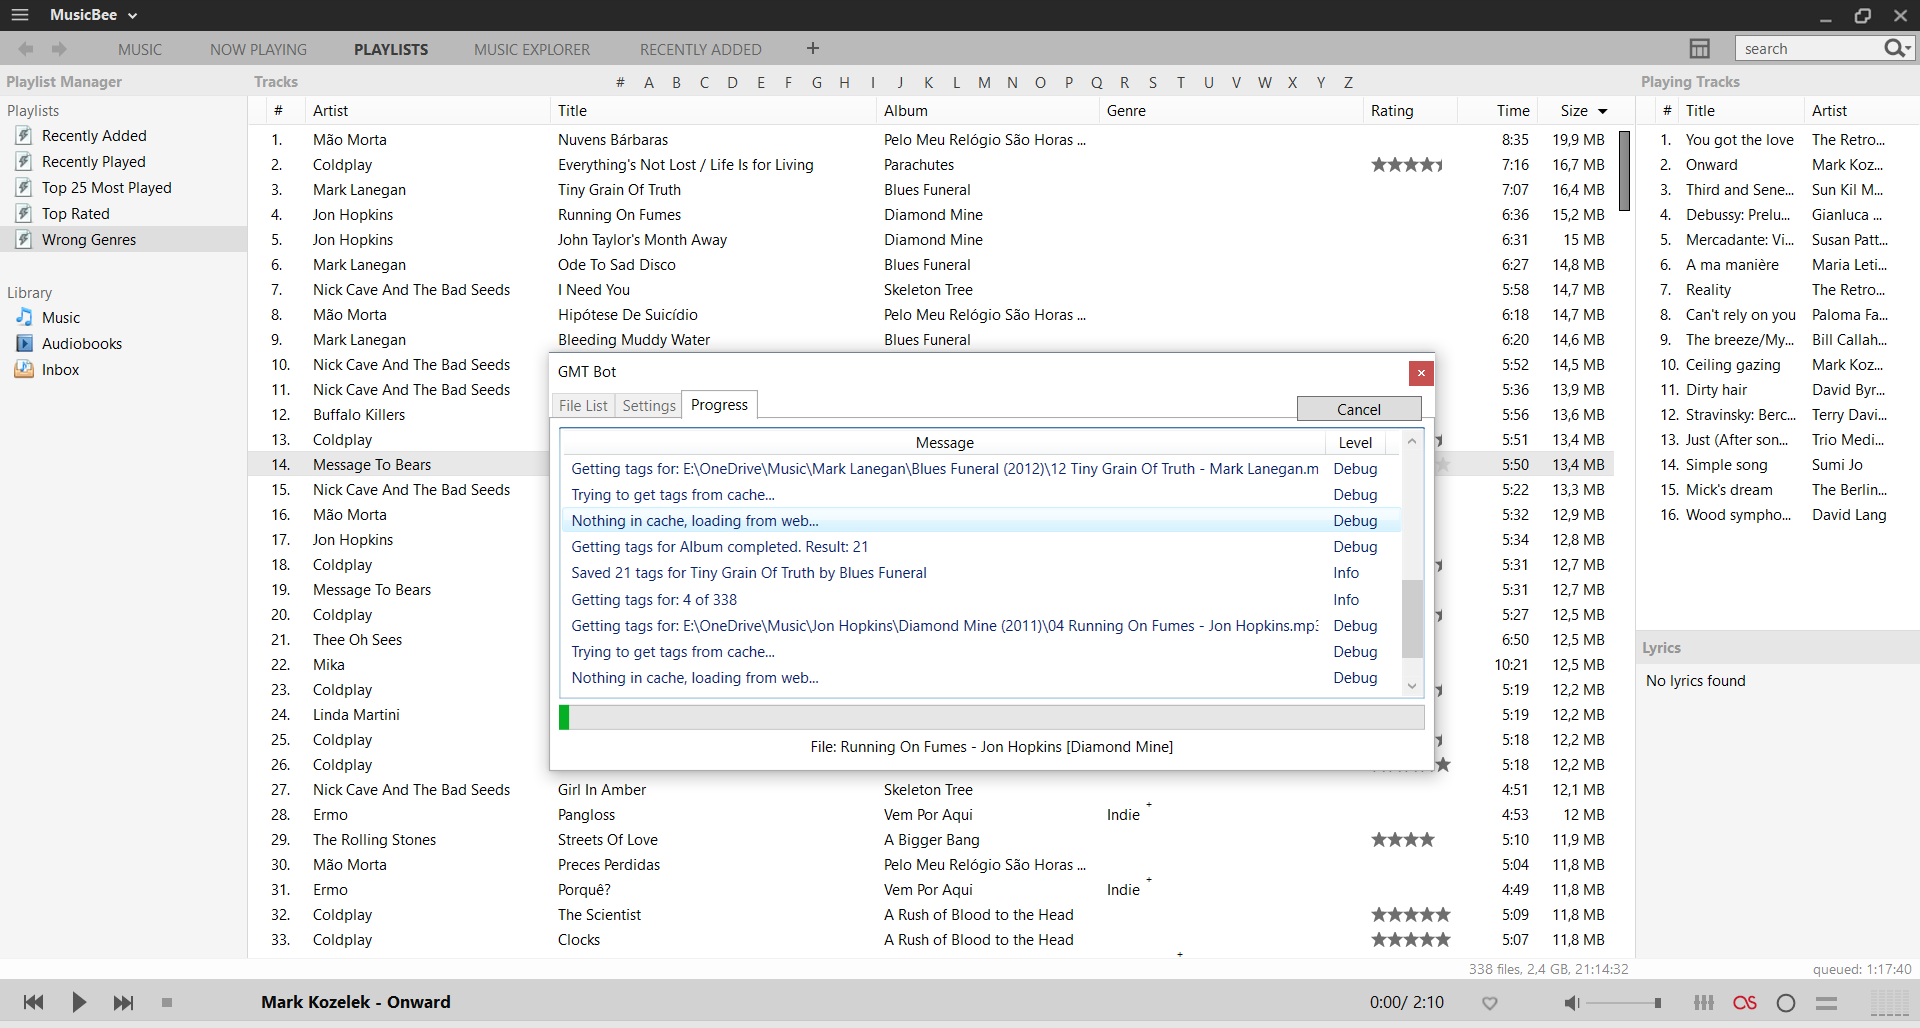This screenshot has width=1920, height=1028.
Task: Toggle the circle repeat icon in player bar
Action: (x=1786, y=1003)
